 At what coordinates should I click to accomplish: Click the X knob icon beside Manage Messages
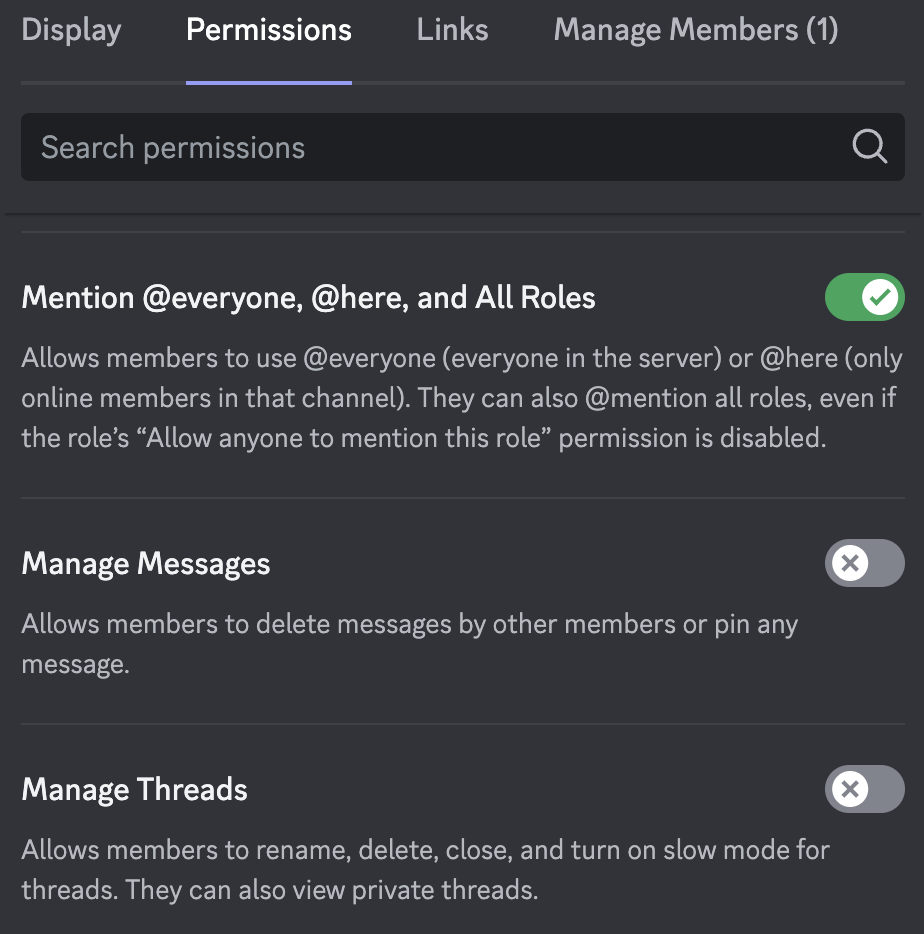(850, 563)
